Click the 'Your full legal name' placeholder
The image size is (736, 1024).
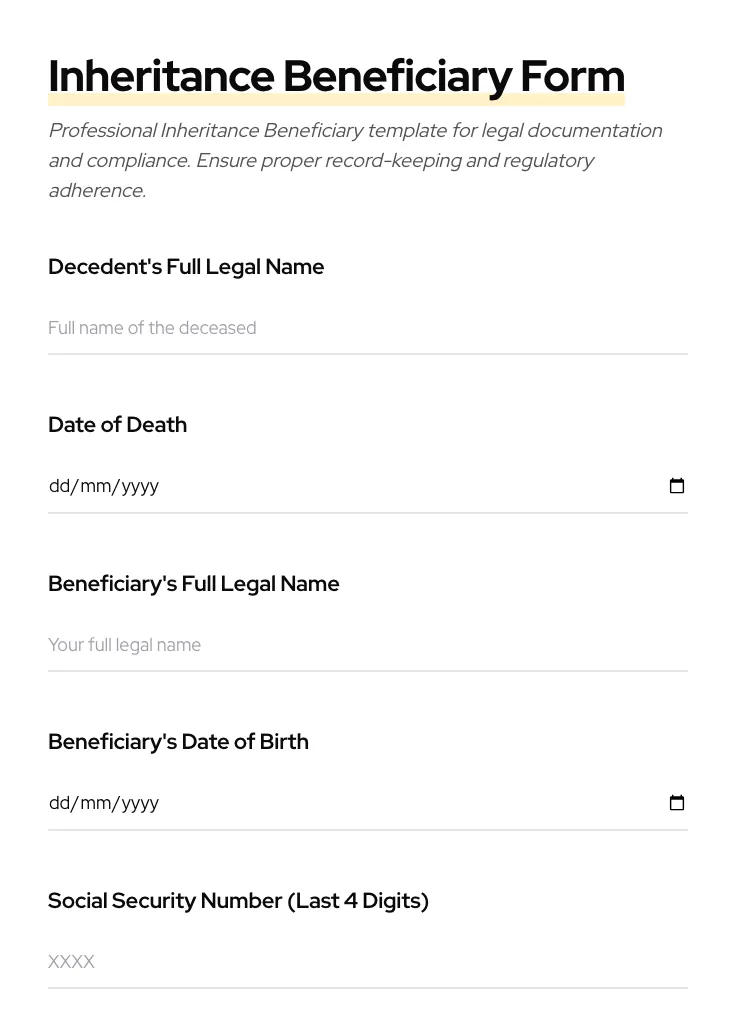tap(124, 645)
